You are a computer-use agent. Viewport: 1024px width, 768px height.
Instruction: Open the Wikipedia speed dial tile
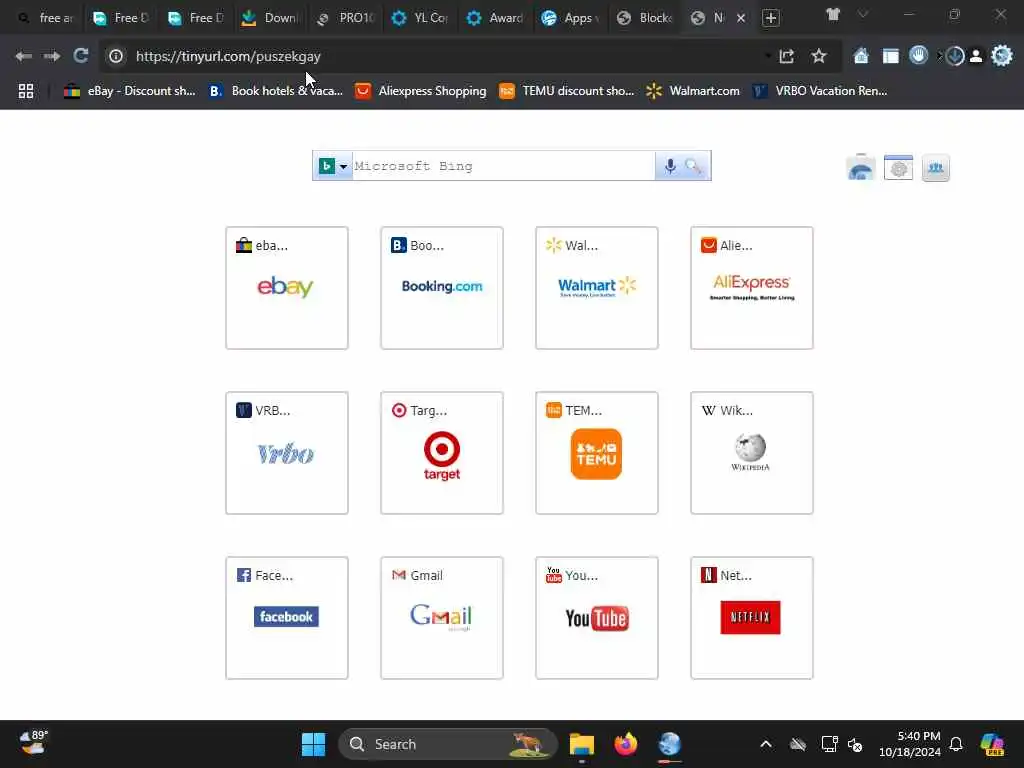[x=752, y=453]
